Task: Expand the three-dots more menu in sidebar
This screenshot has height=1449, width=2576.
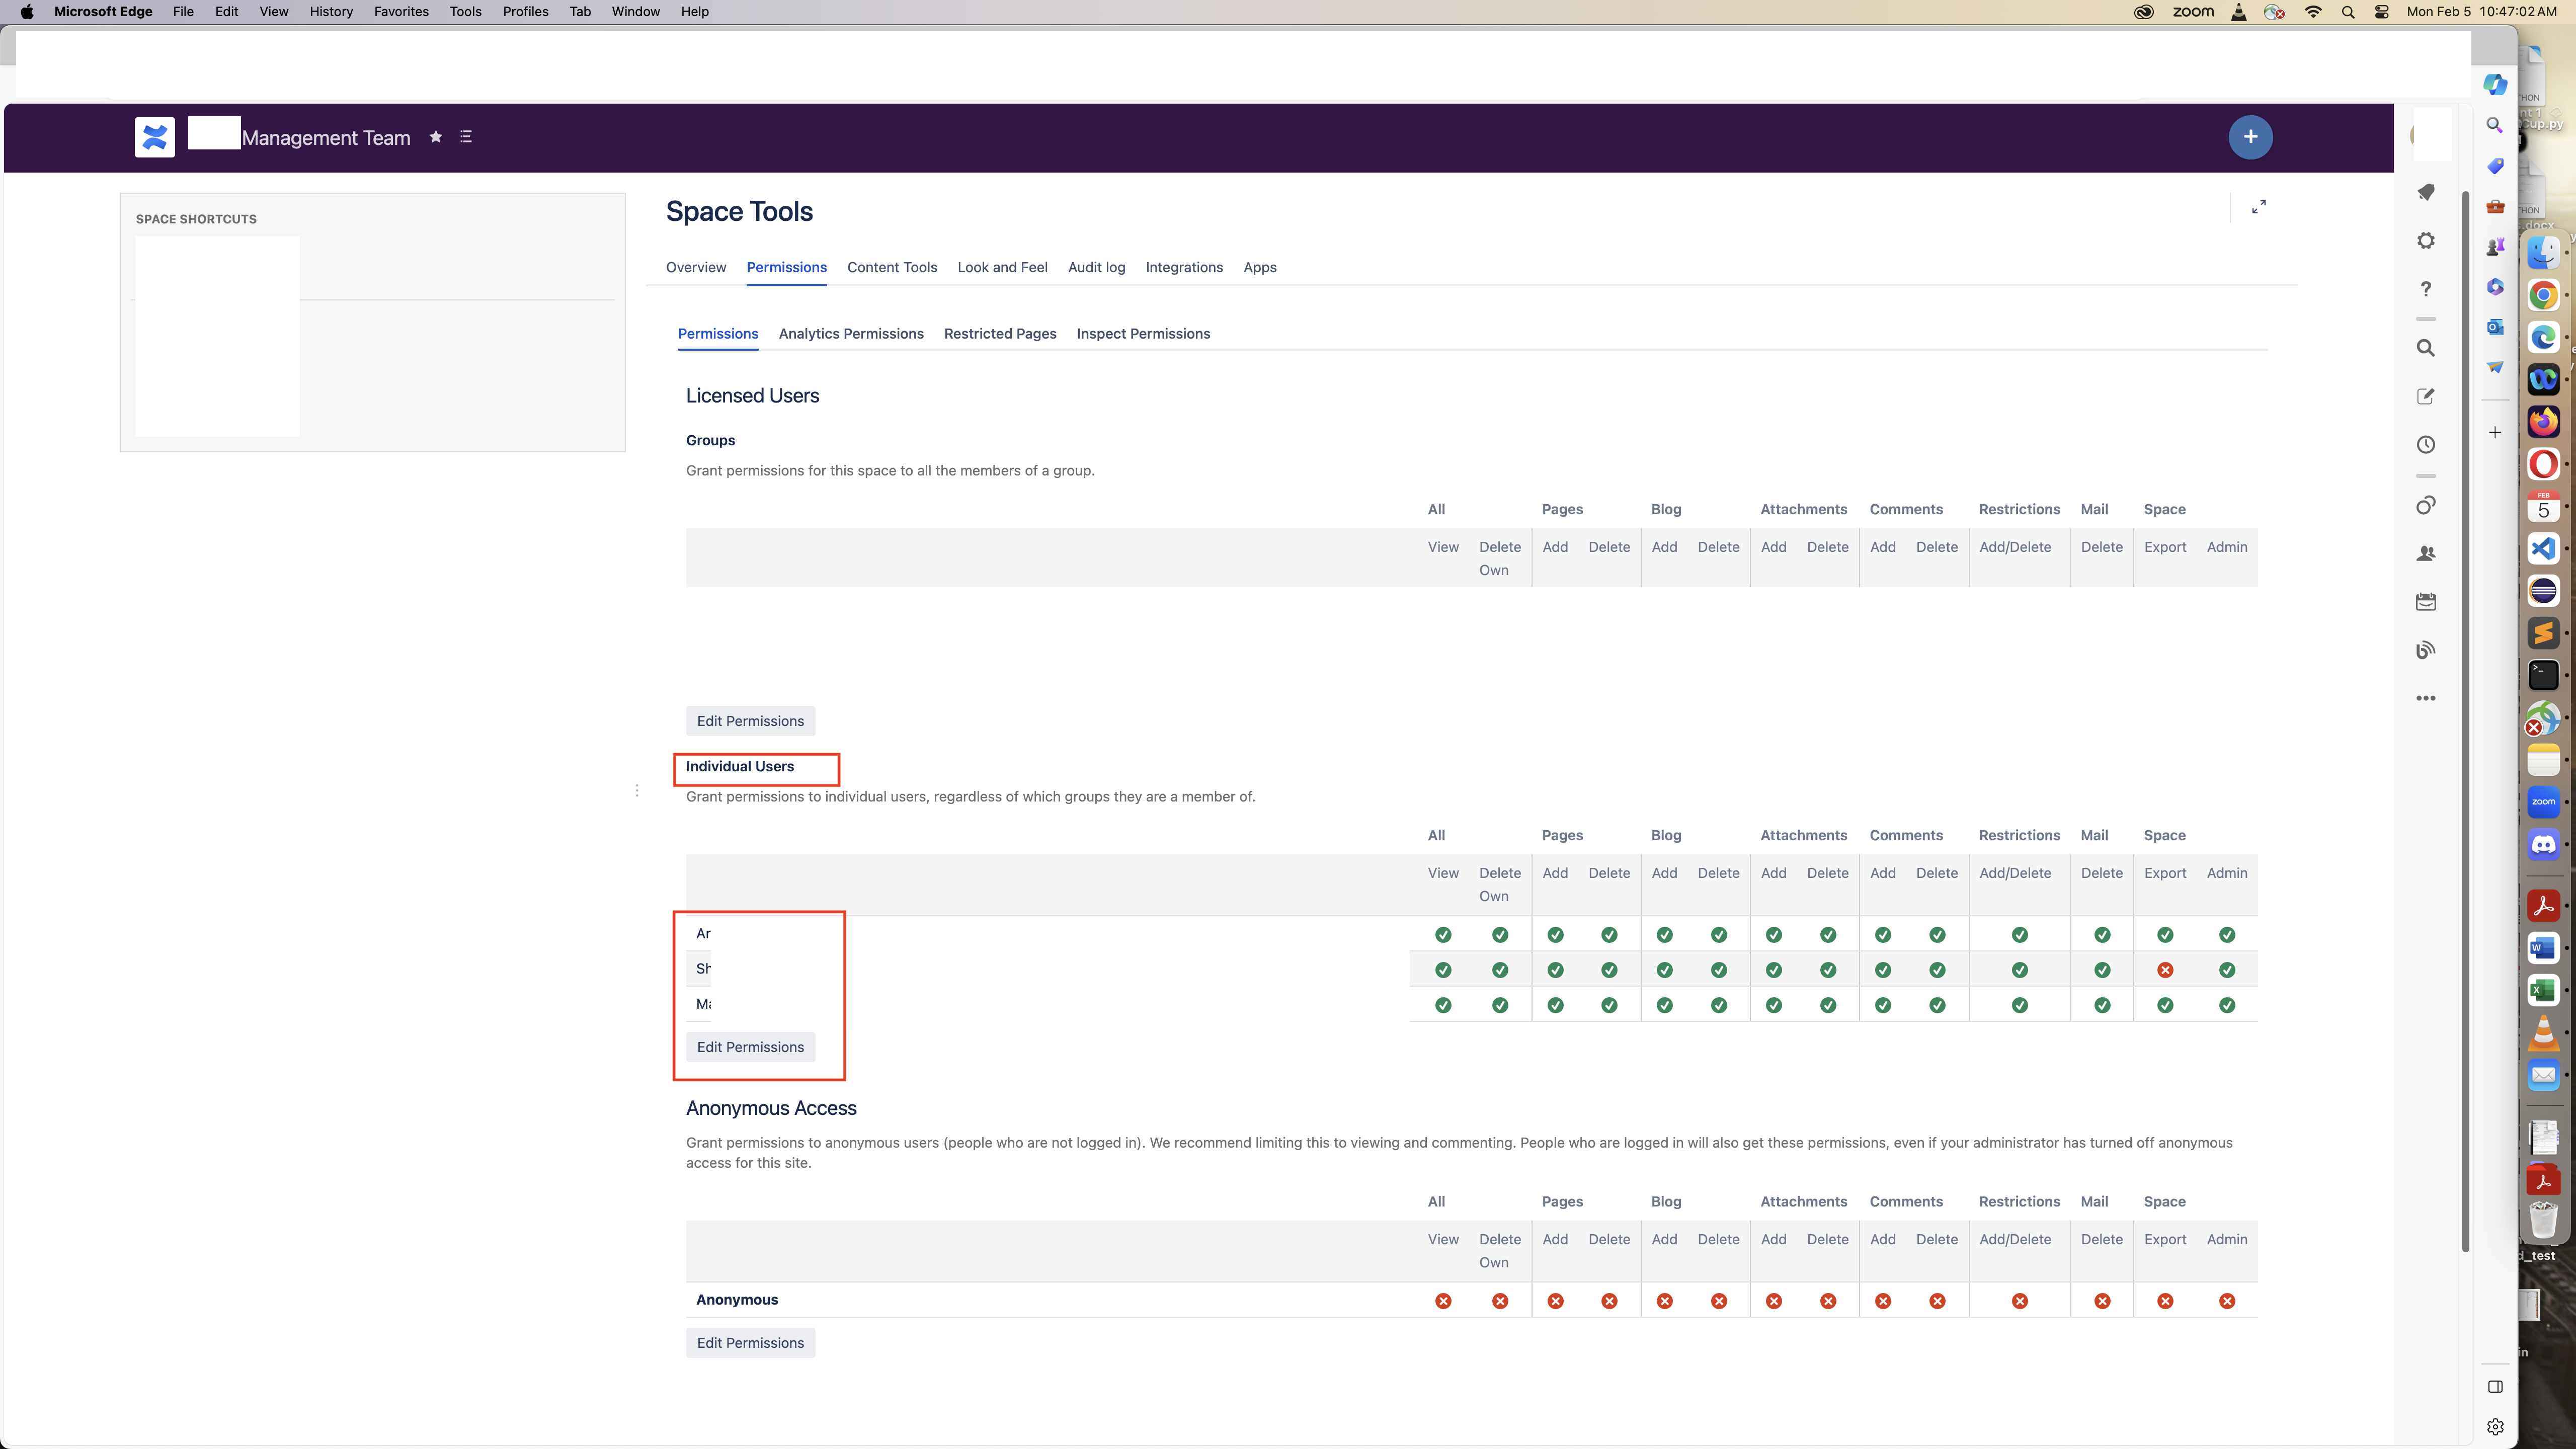Action: click(2425, 699)
